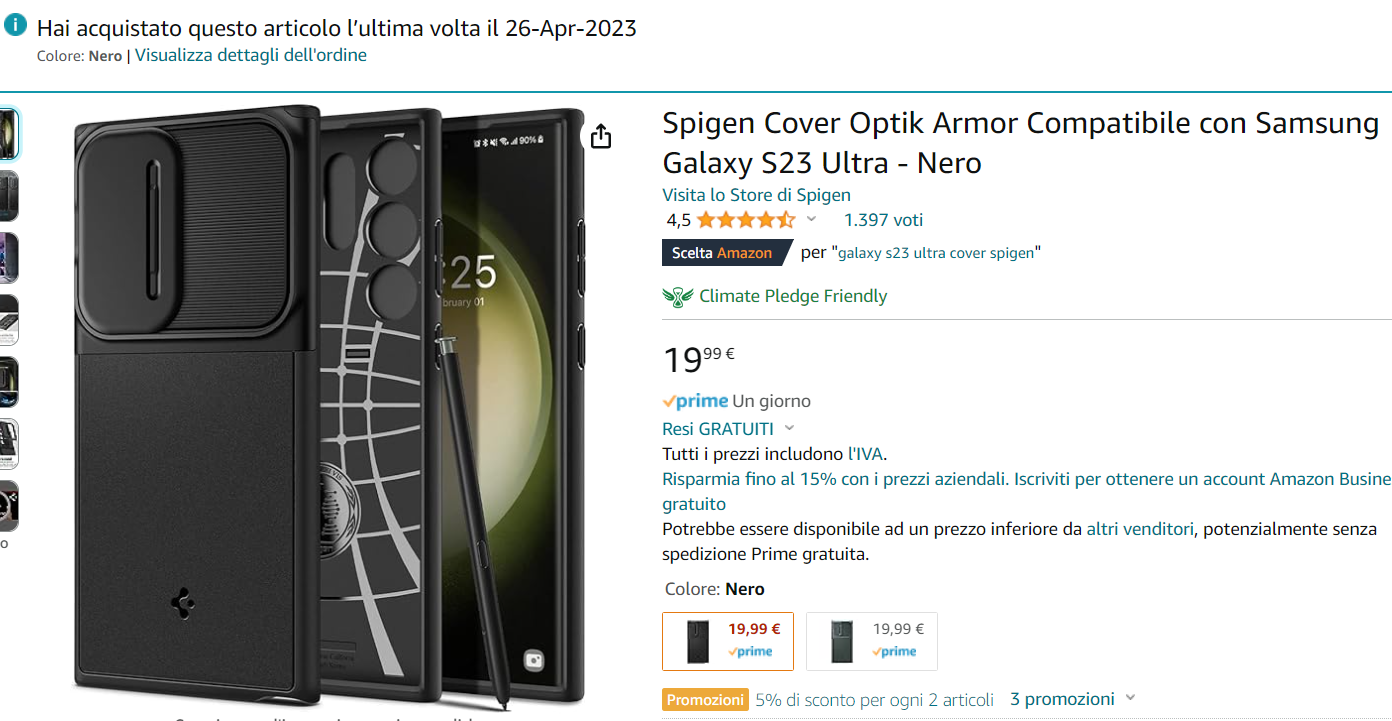
Task: Click the galaxy s23 ultra cover spigen search link
Action: point(936,253)
